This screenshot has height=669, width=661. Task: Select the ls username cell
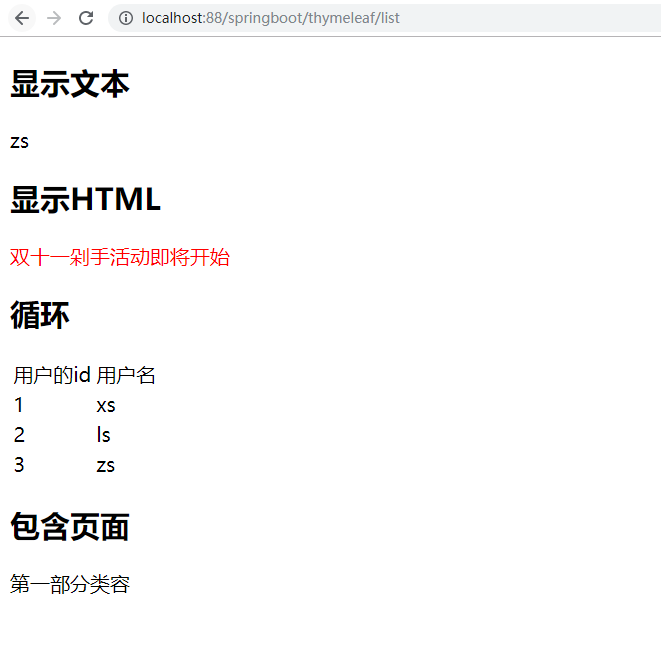click(104, 435)
